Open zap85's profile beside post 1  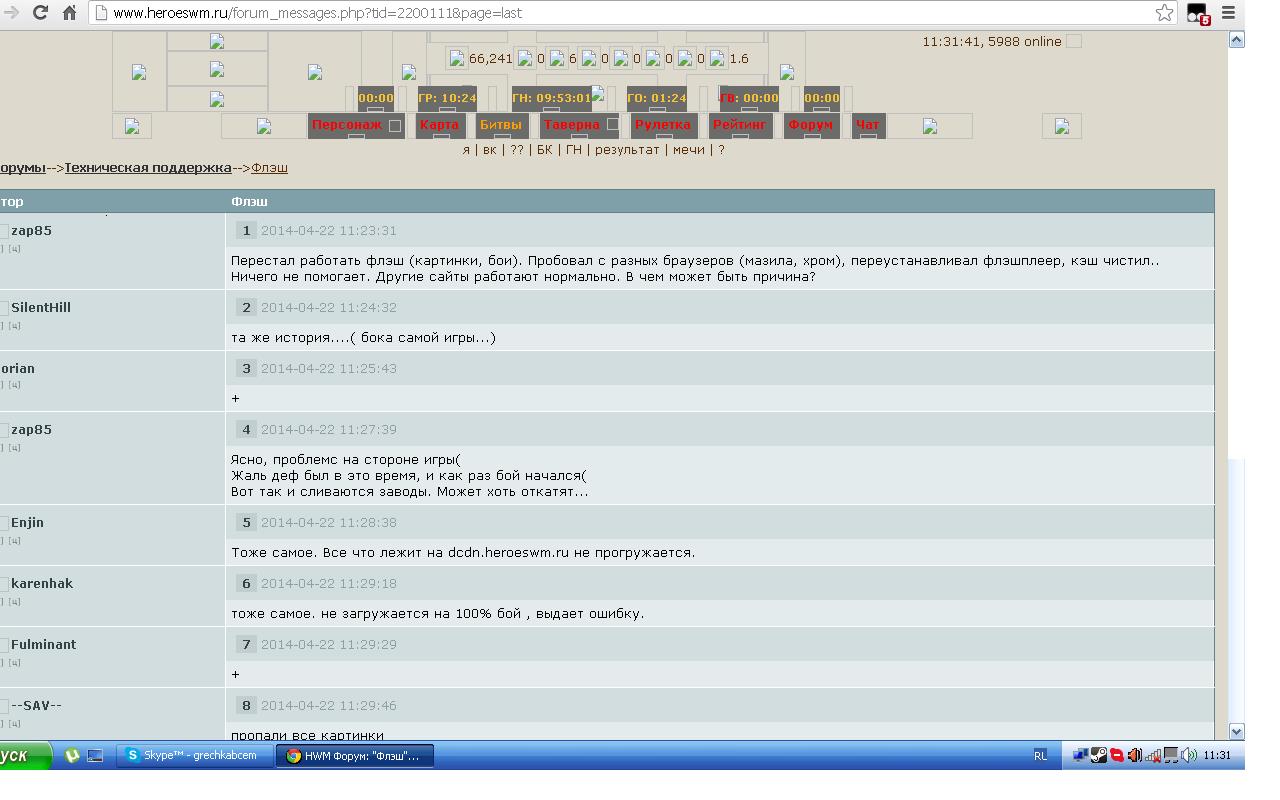[x=31, y=231]
